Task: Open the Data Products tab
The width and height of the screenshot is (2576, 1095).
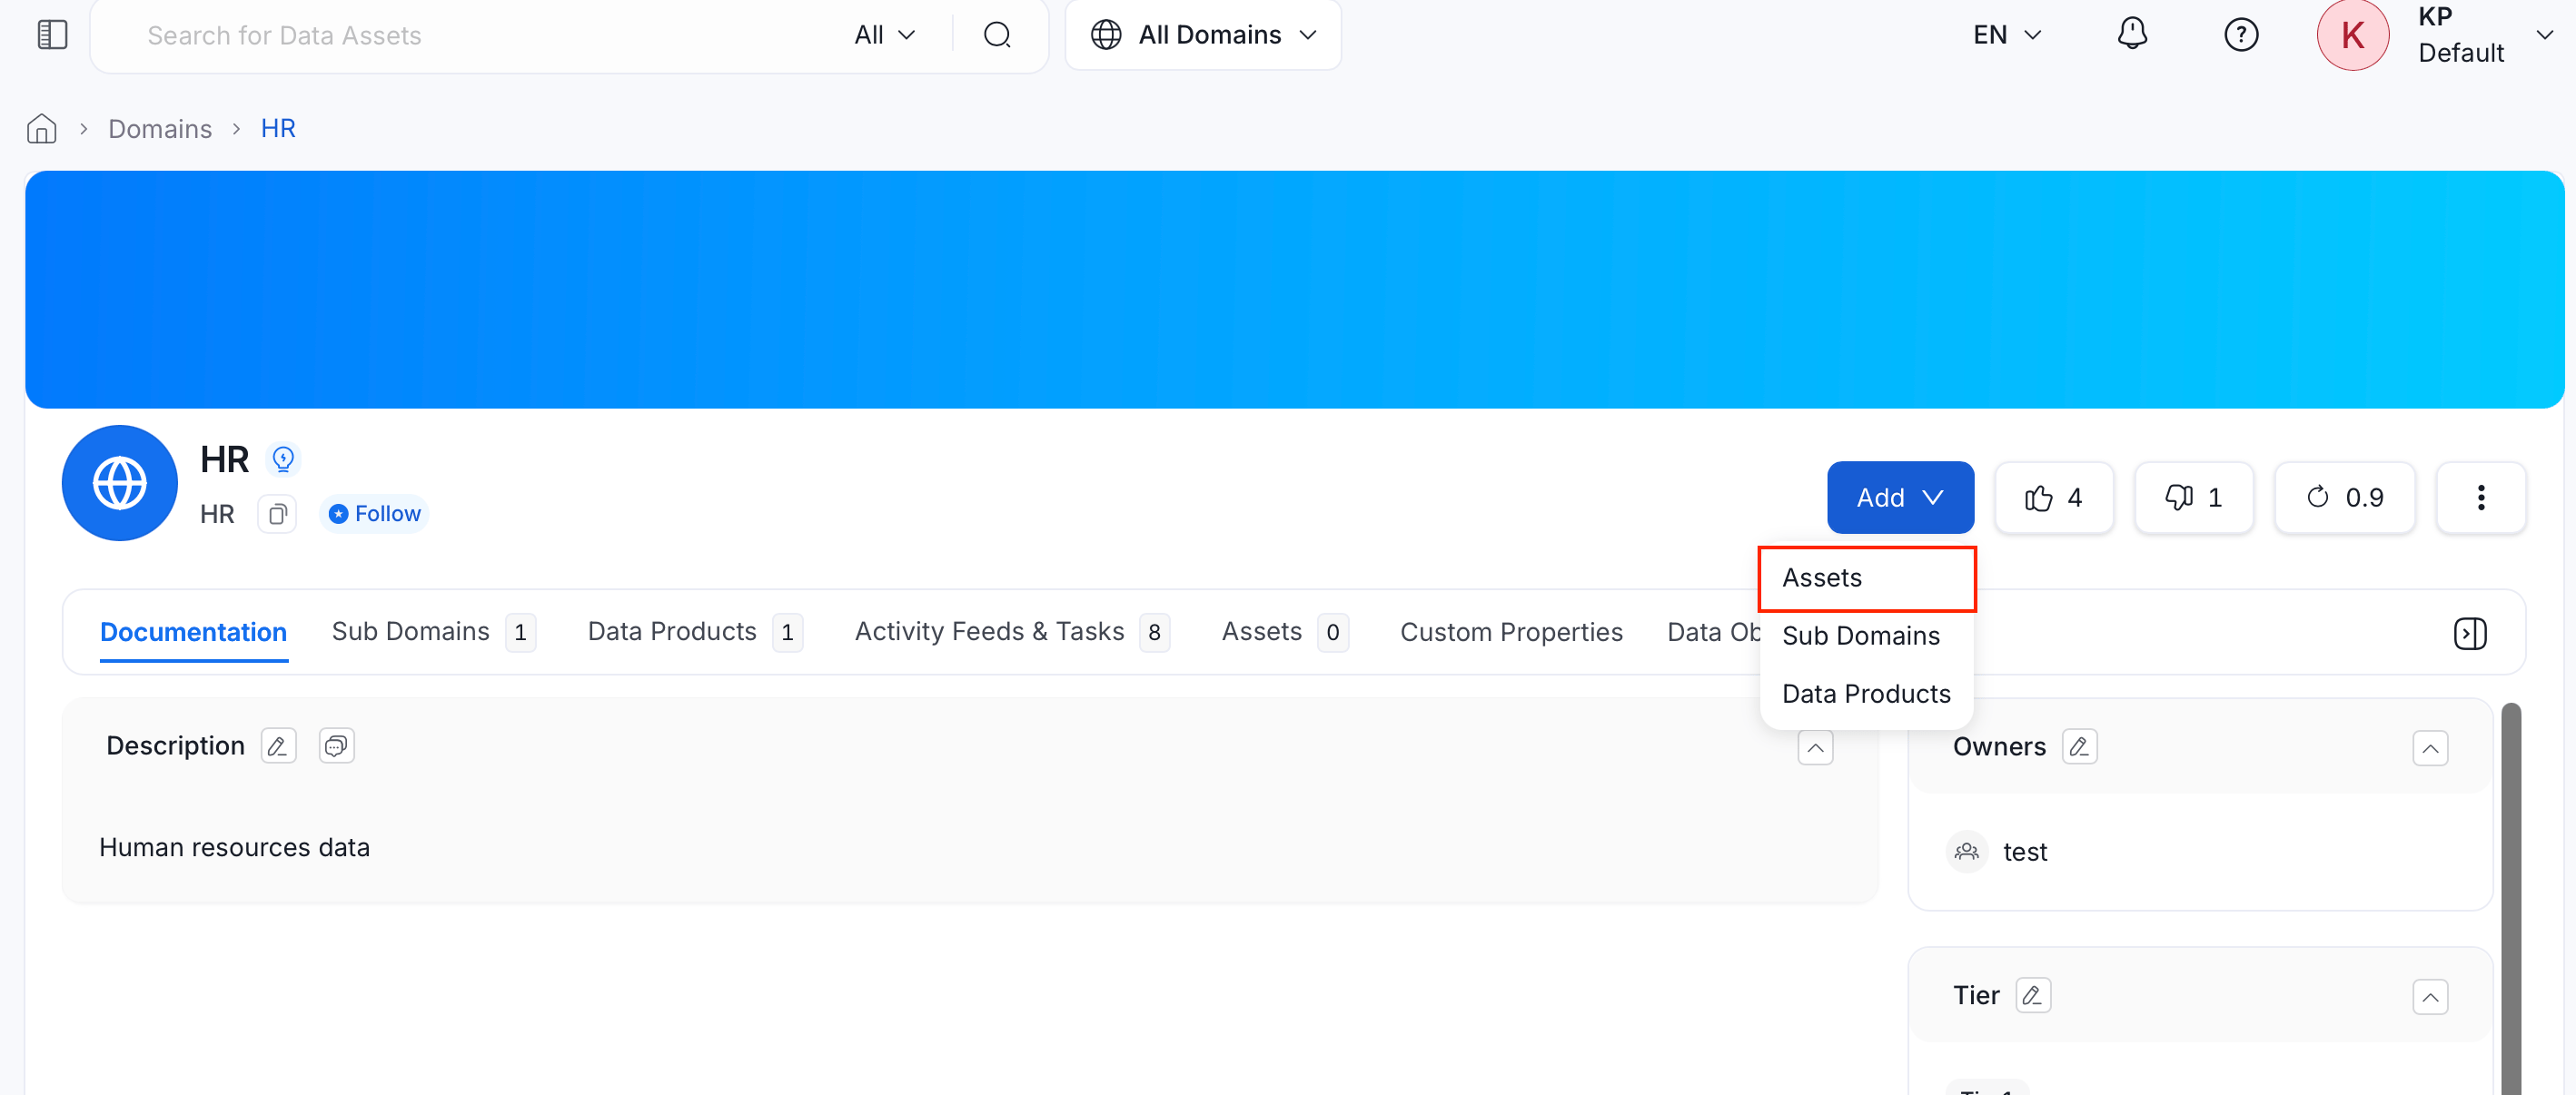Action: pyautogui.click(x=694, y=632)
